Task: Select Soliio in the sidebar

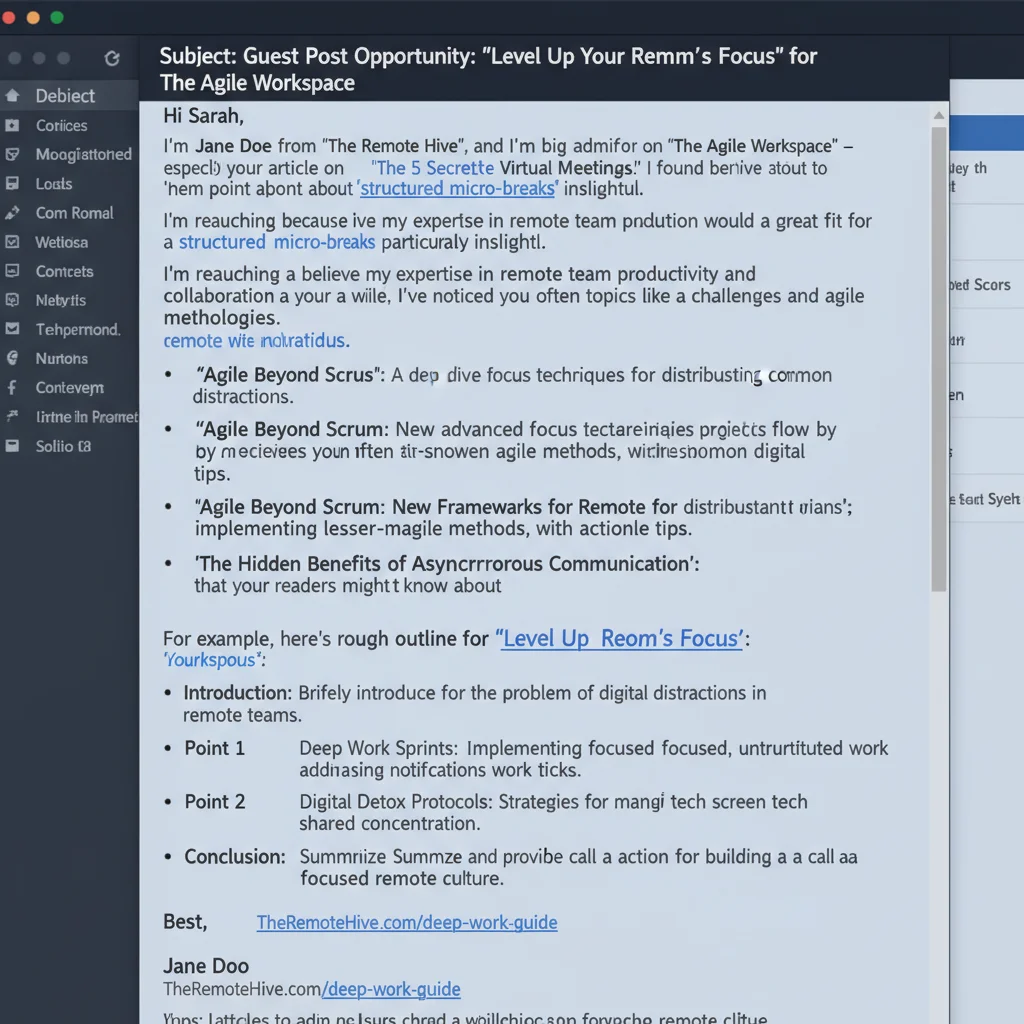Action: tap(63, 446)
